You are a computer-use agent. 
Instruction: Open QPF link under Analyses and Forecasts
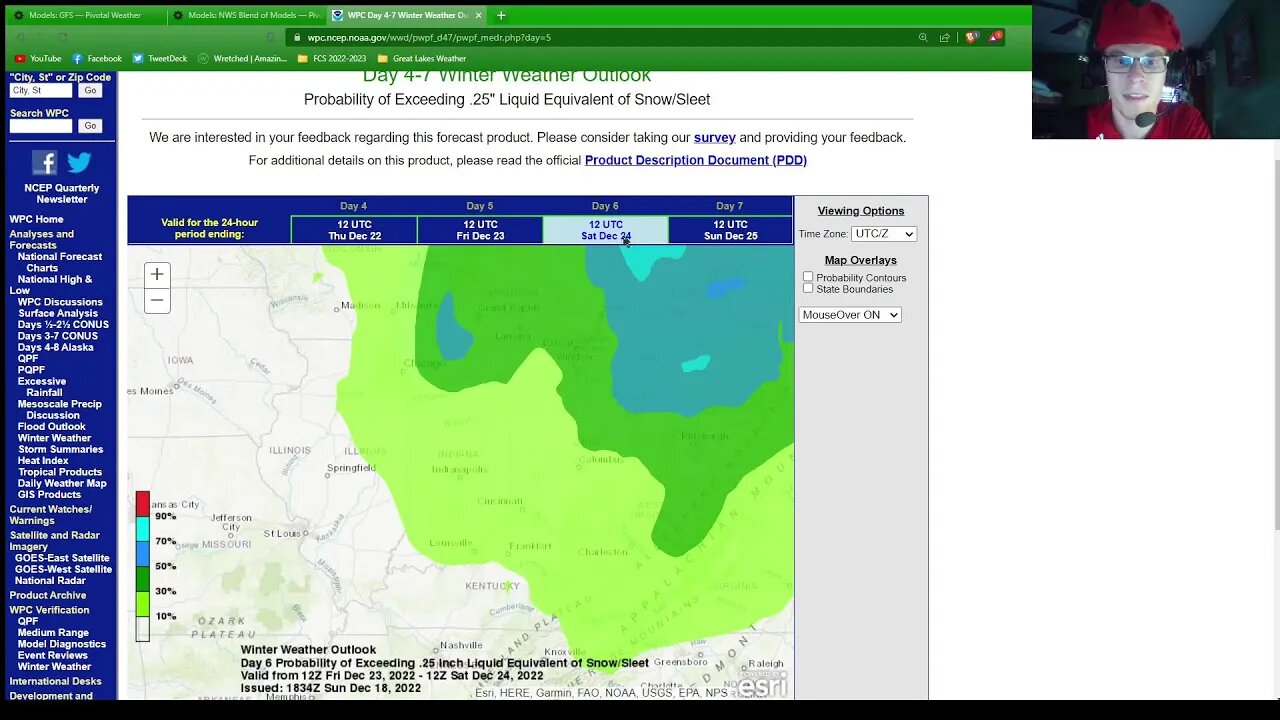click(x=28, y=358)
